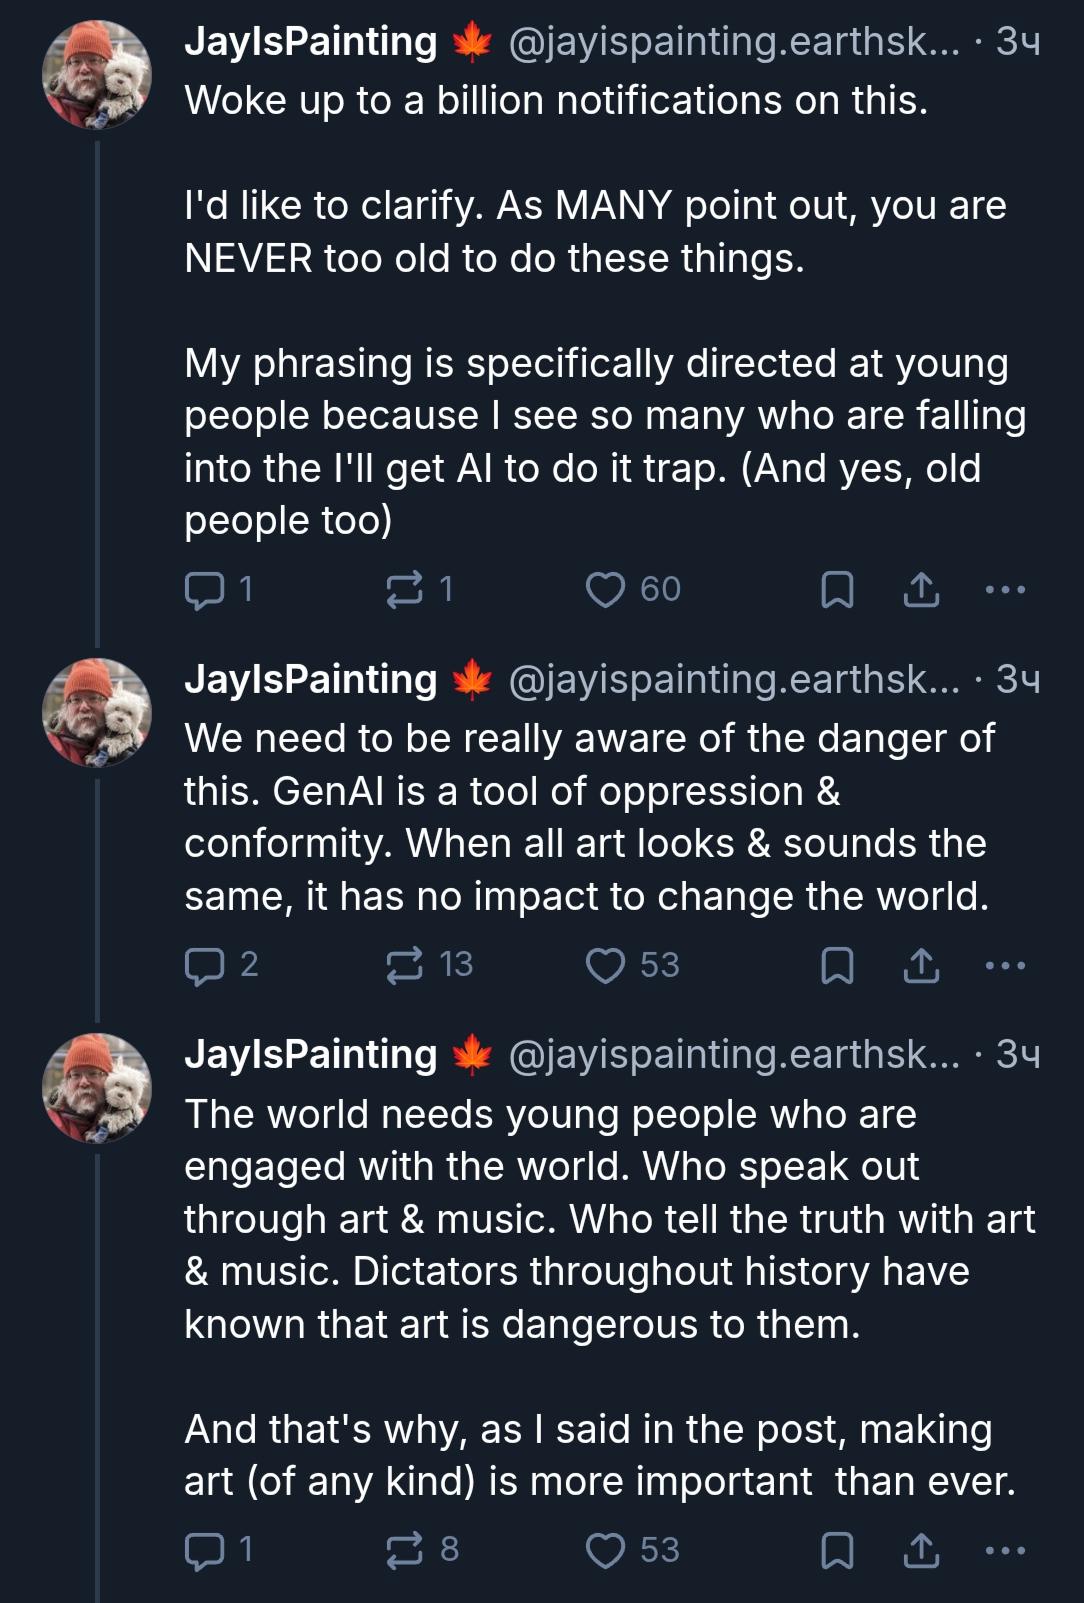Viewport: 1084px width, 1603px height.
Task: Bookmark the "Woke up to a billion" post
Action: click(836, 590)
